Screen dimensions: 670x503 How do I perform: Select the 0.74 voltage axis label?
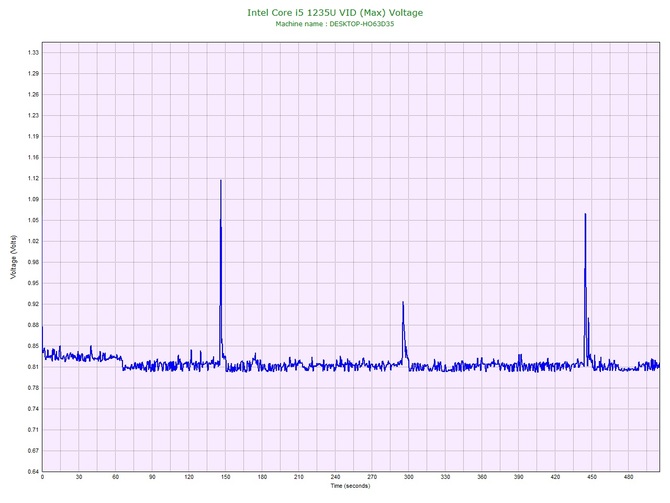click(33, 409)
